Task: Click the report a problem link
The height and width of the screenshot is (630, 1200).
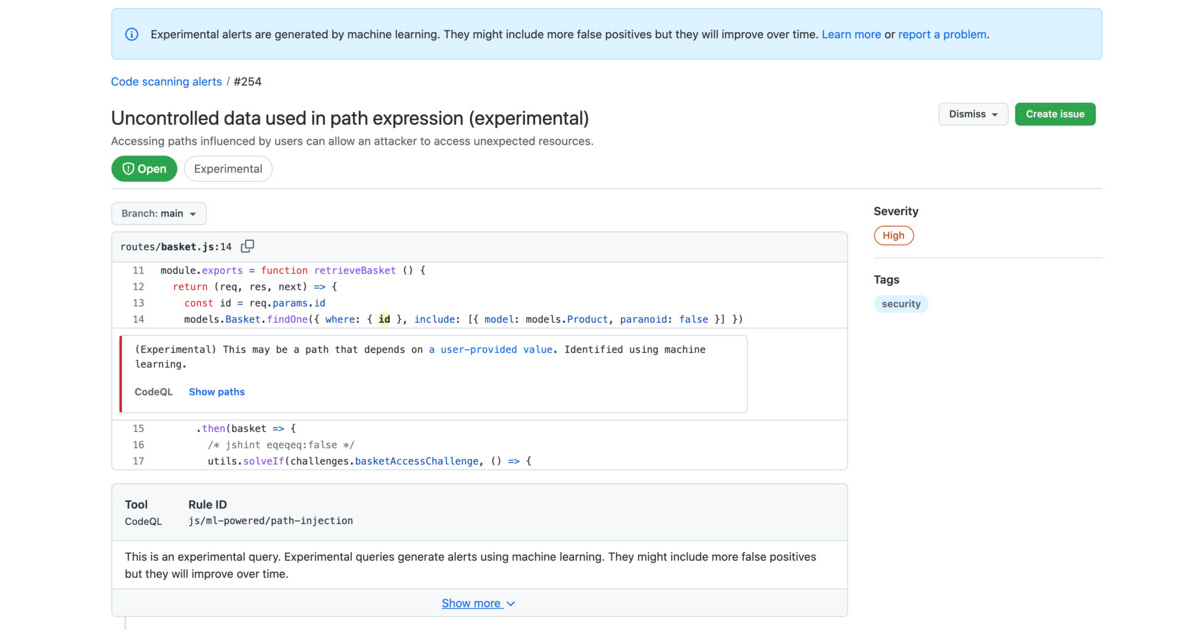Action: tap(942, 33)
